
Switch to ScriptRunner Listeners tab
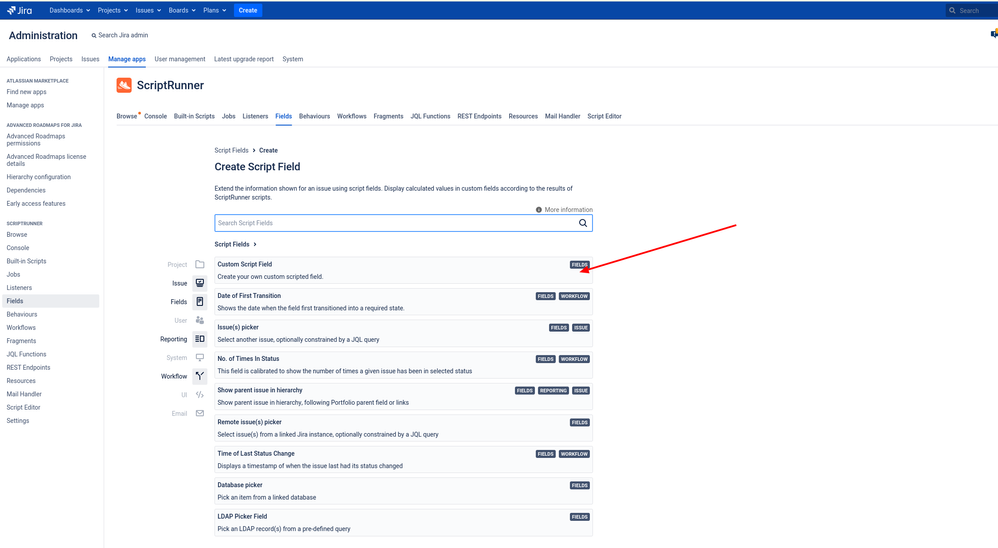click(255, 116)
